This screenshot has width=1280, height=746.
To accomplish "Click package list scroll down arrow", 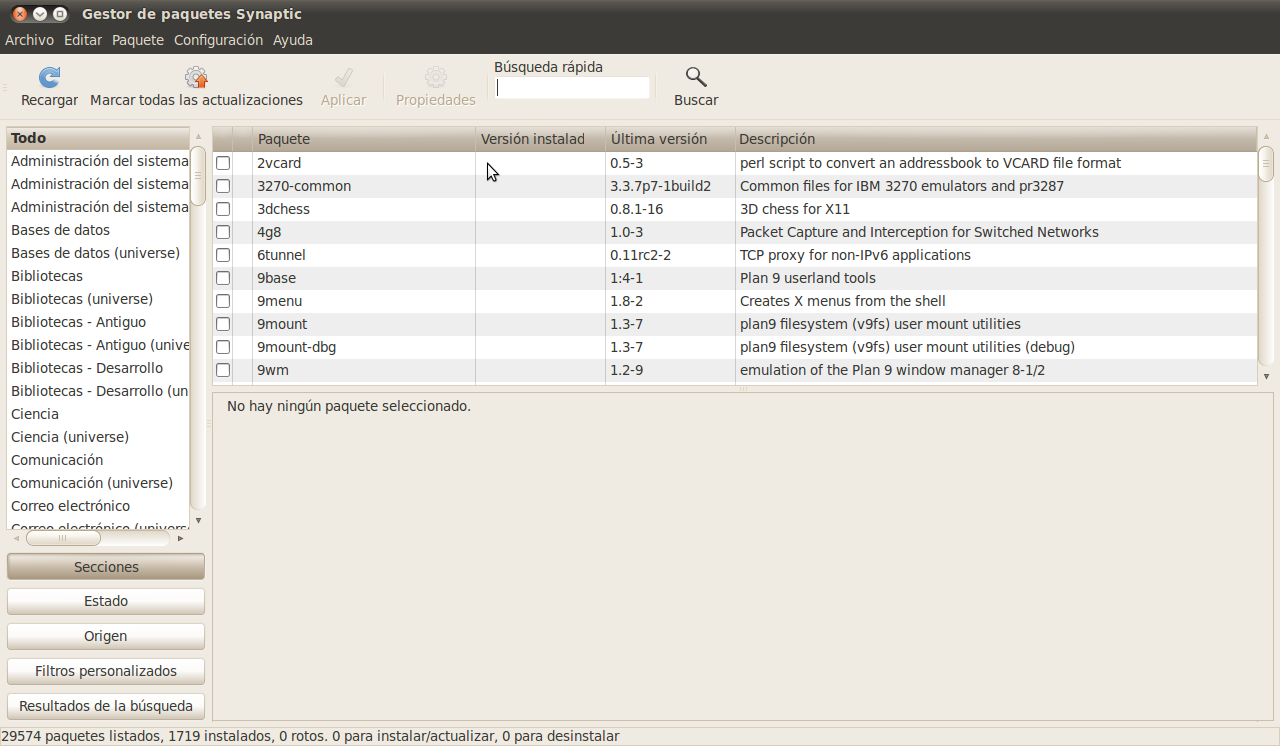I will [1266, 377].
